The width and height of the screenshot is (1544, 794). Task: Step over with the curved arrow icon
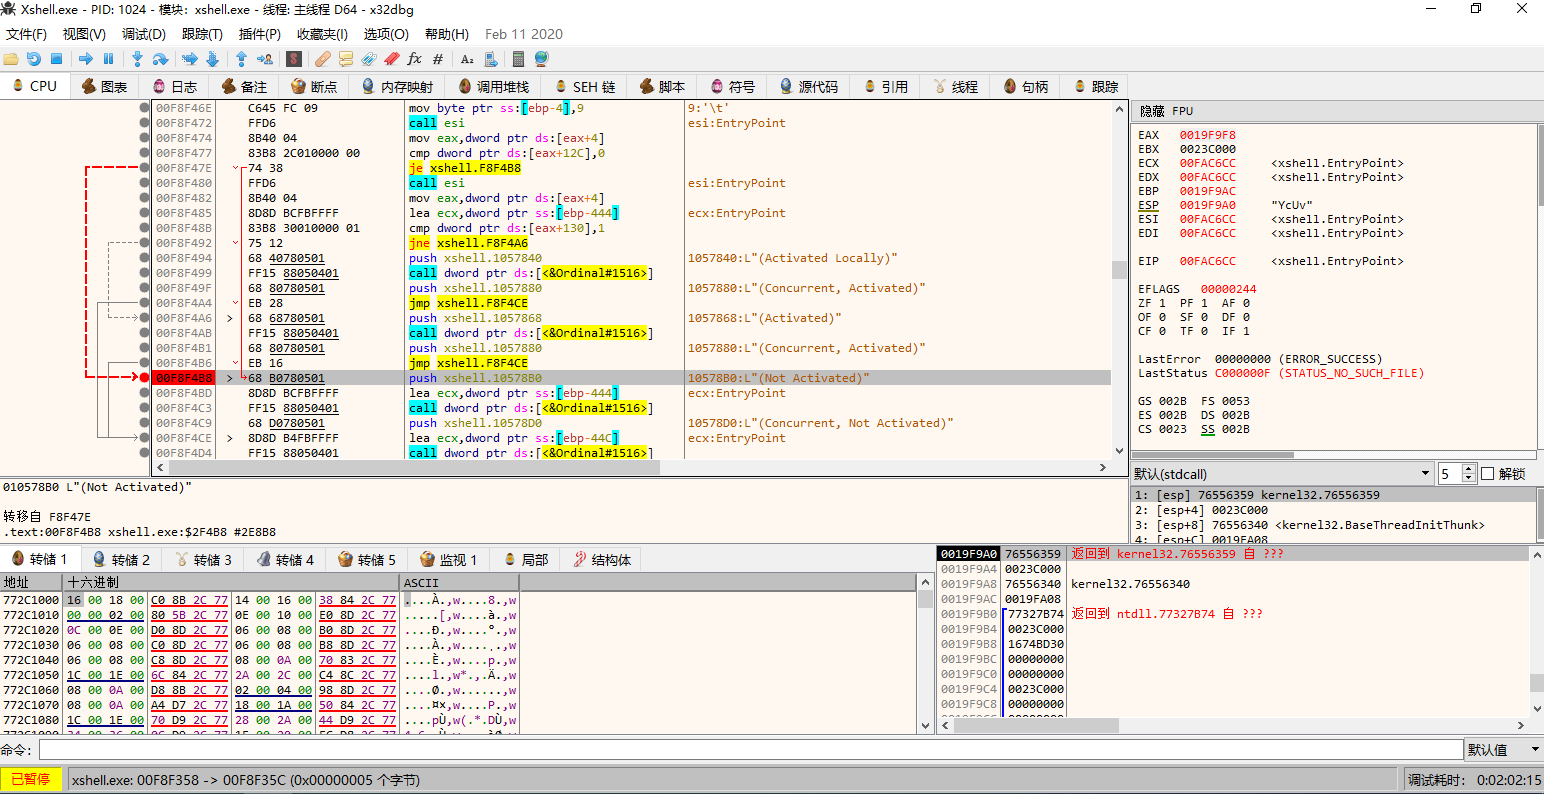159,59
